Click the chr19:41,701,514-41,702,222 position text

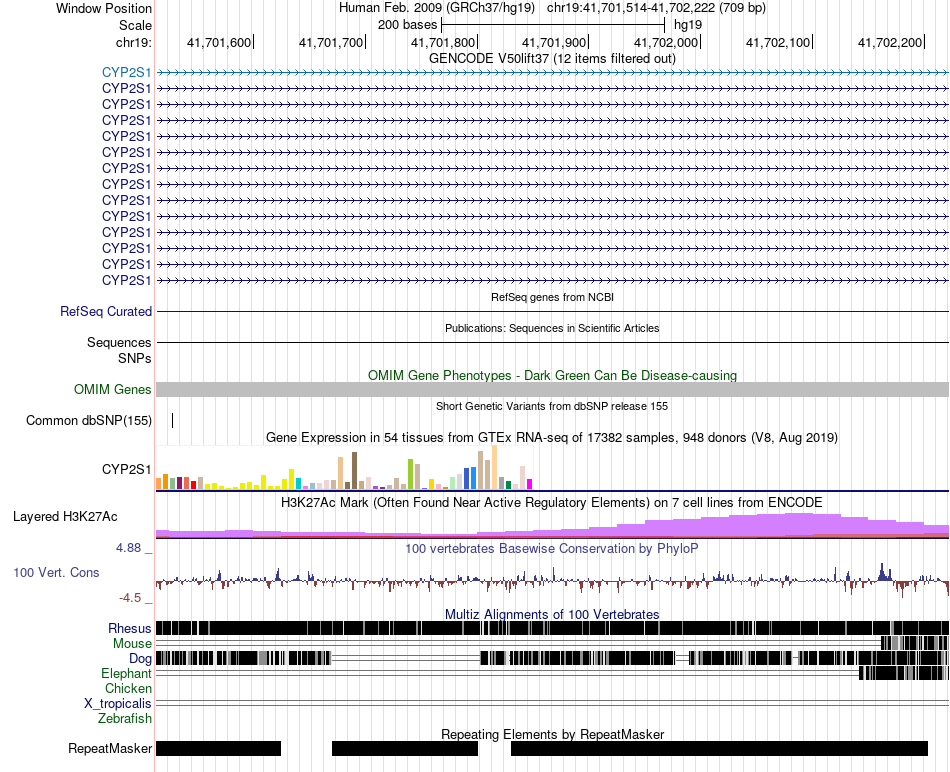click(656, 8)
